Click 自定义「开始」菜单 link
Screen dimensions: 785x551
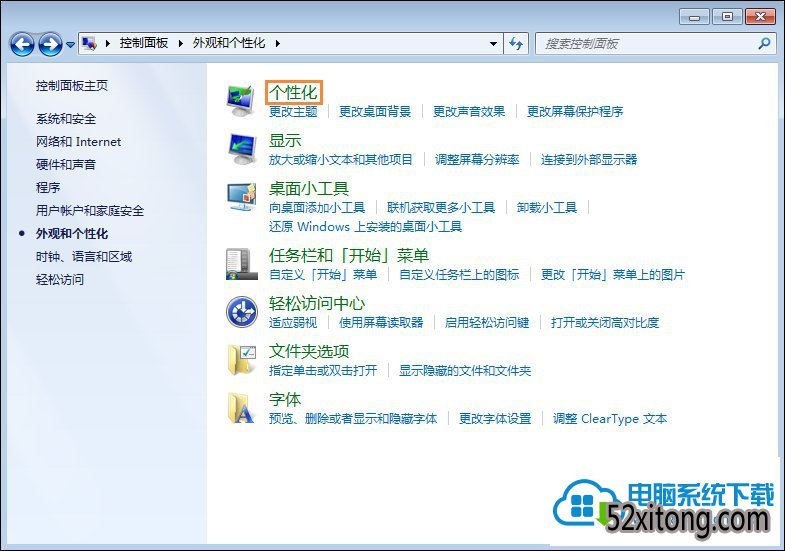tap(323, 275)
